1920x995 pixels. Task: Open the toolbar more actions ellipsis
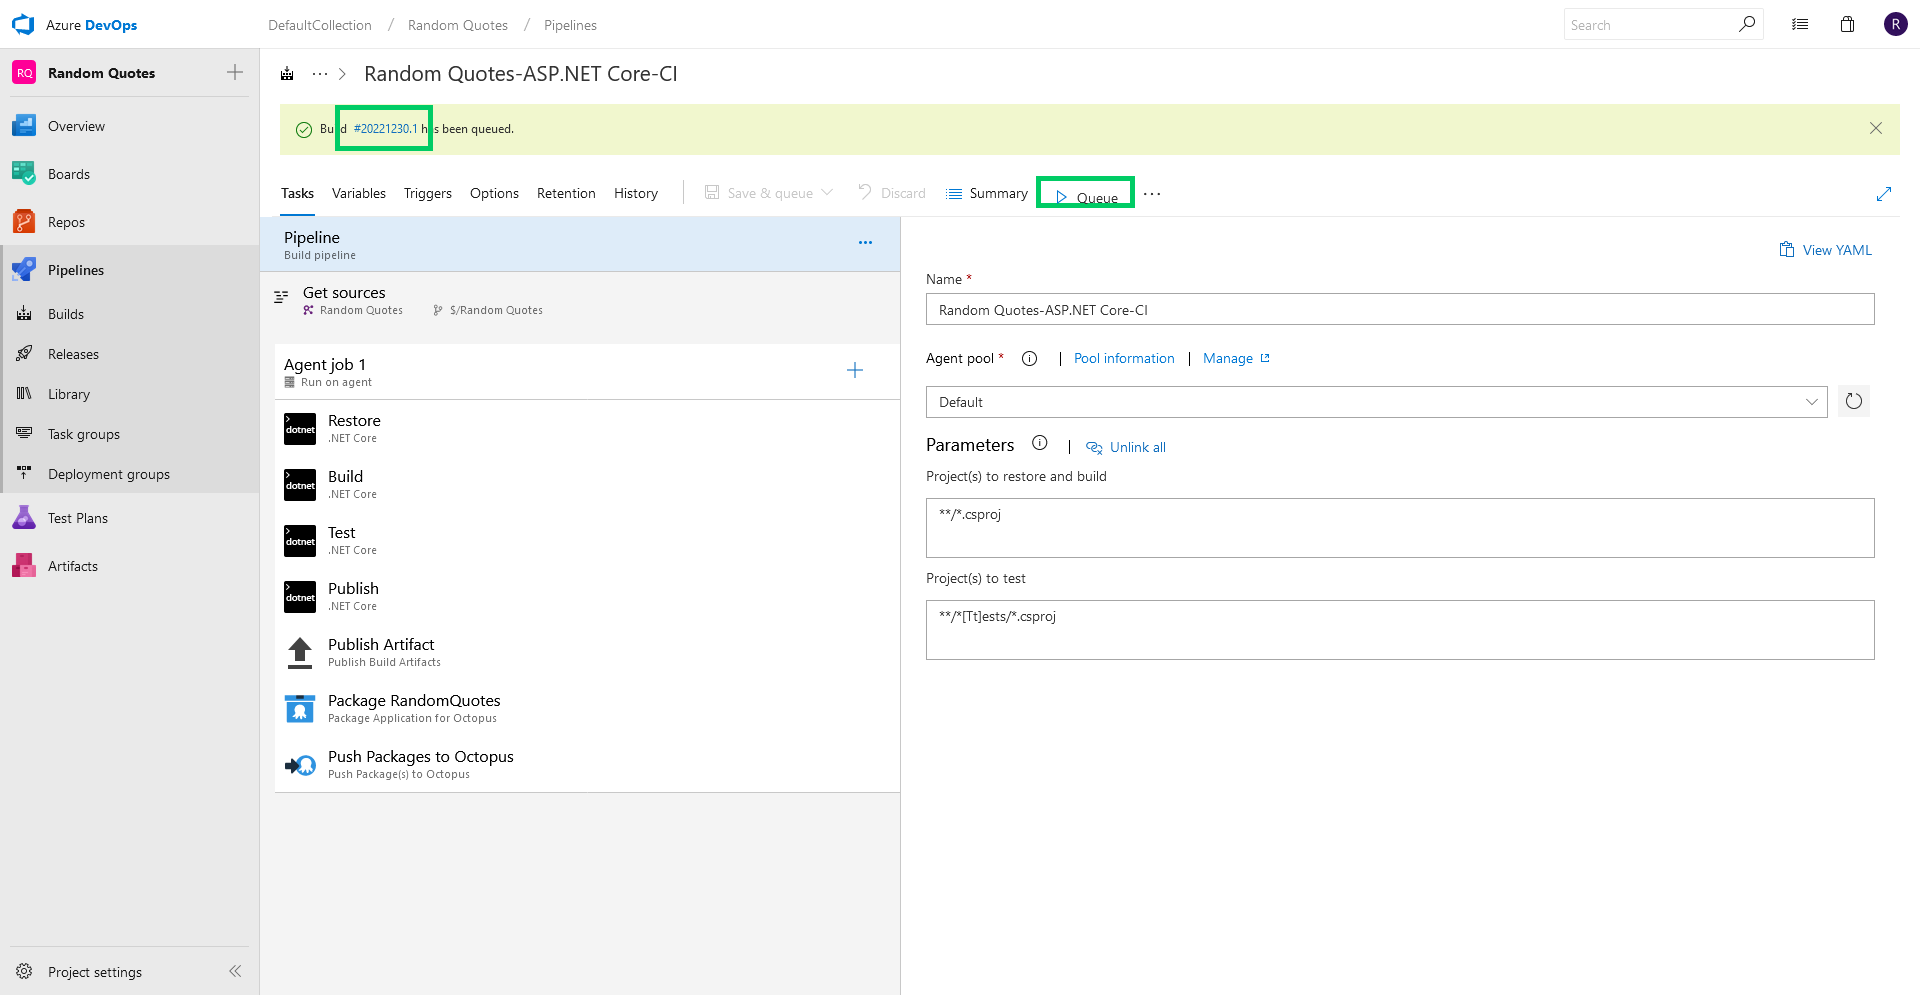tap(1152, 194)
